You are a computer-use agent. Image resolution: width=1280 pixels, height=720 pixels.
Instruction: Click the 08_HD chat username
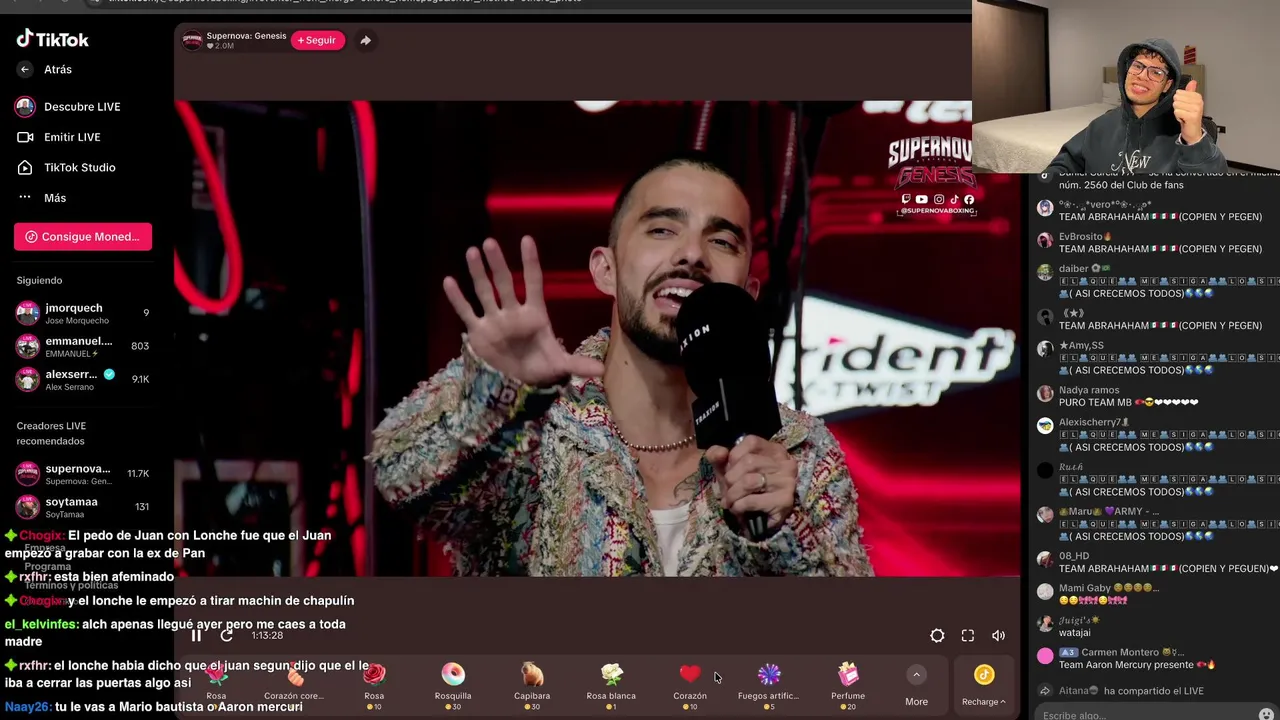[x=1074, y=556]
